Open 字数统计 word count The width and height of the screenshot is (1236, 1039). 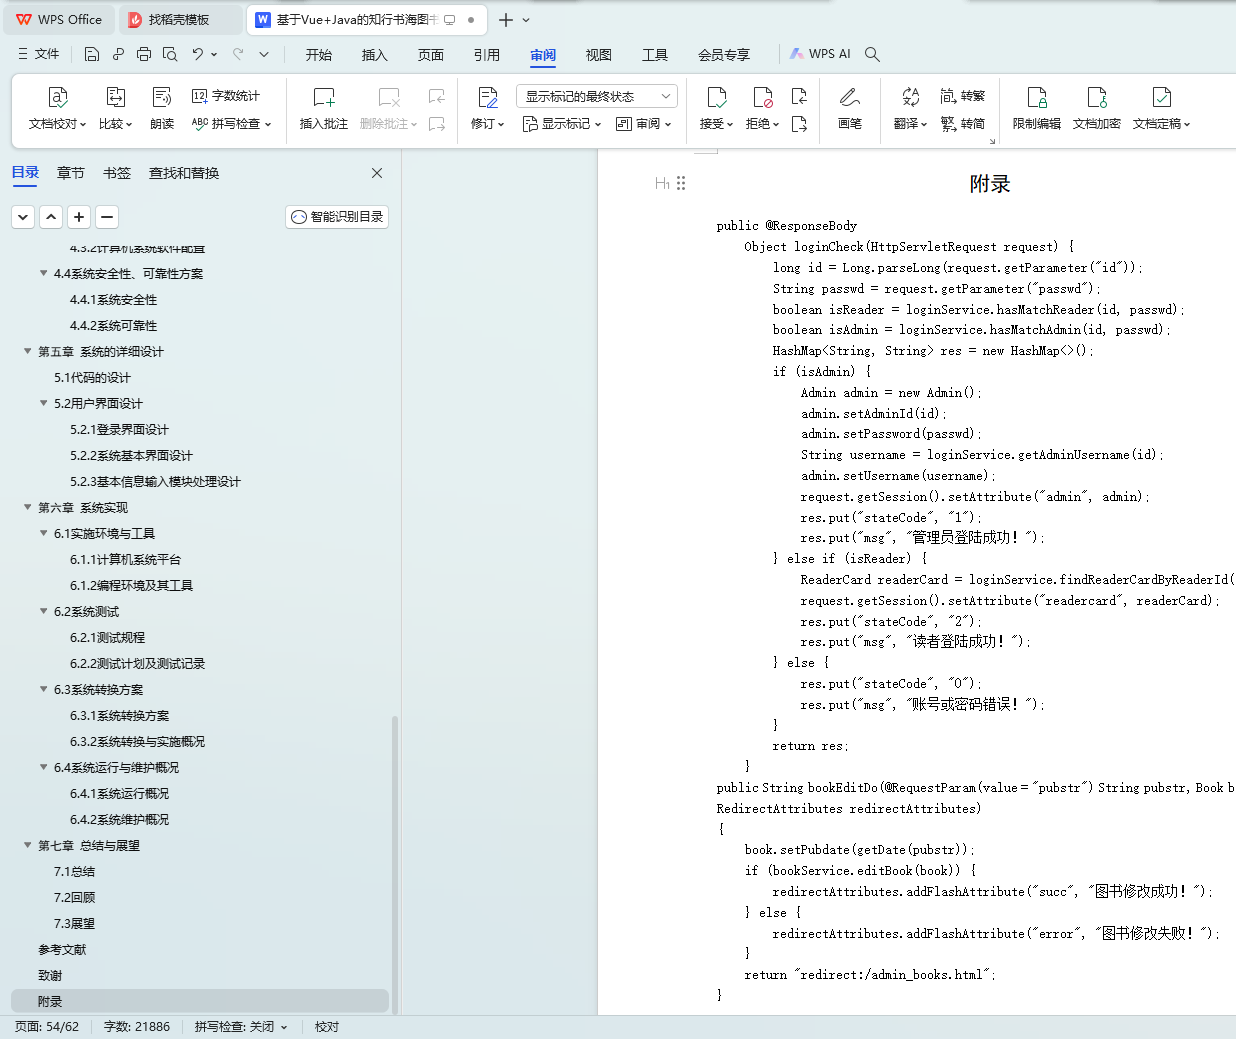226,96
